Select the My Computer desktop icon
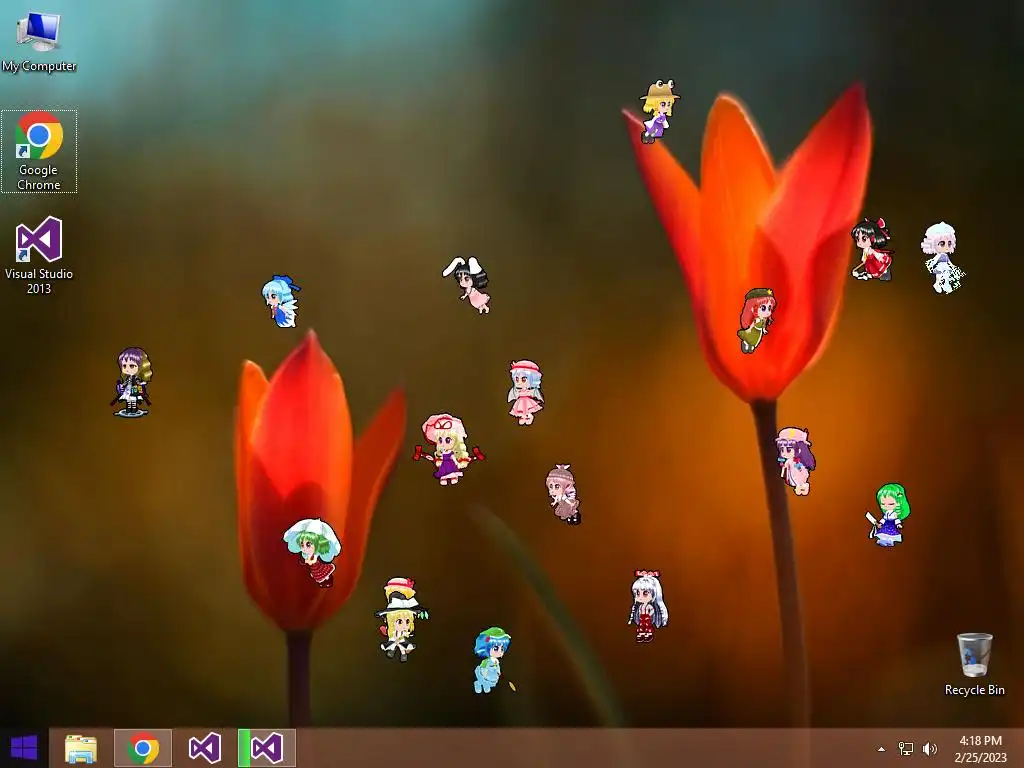This screenshot has width=1024, height=768. coord(39,42)
